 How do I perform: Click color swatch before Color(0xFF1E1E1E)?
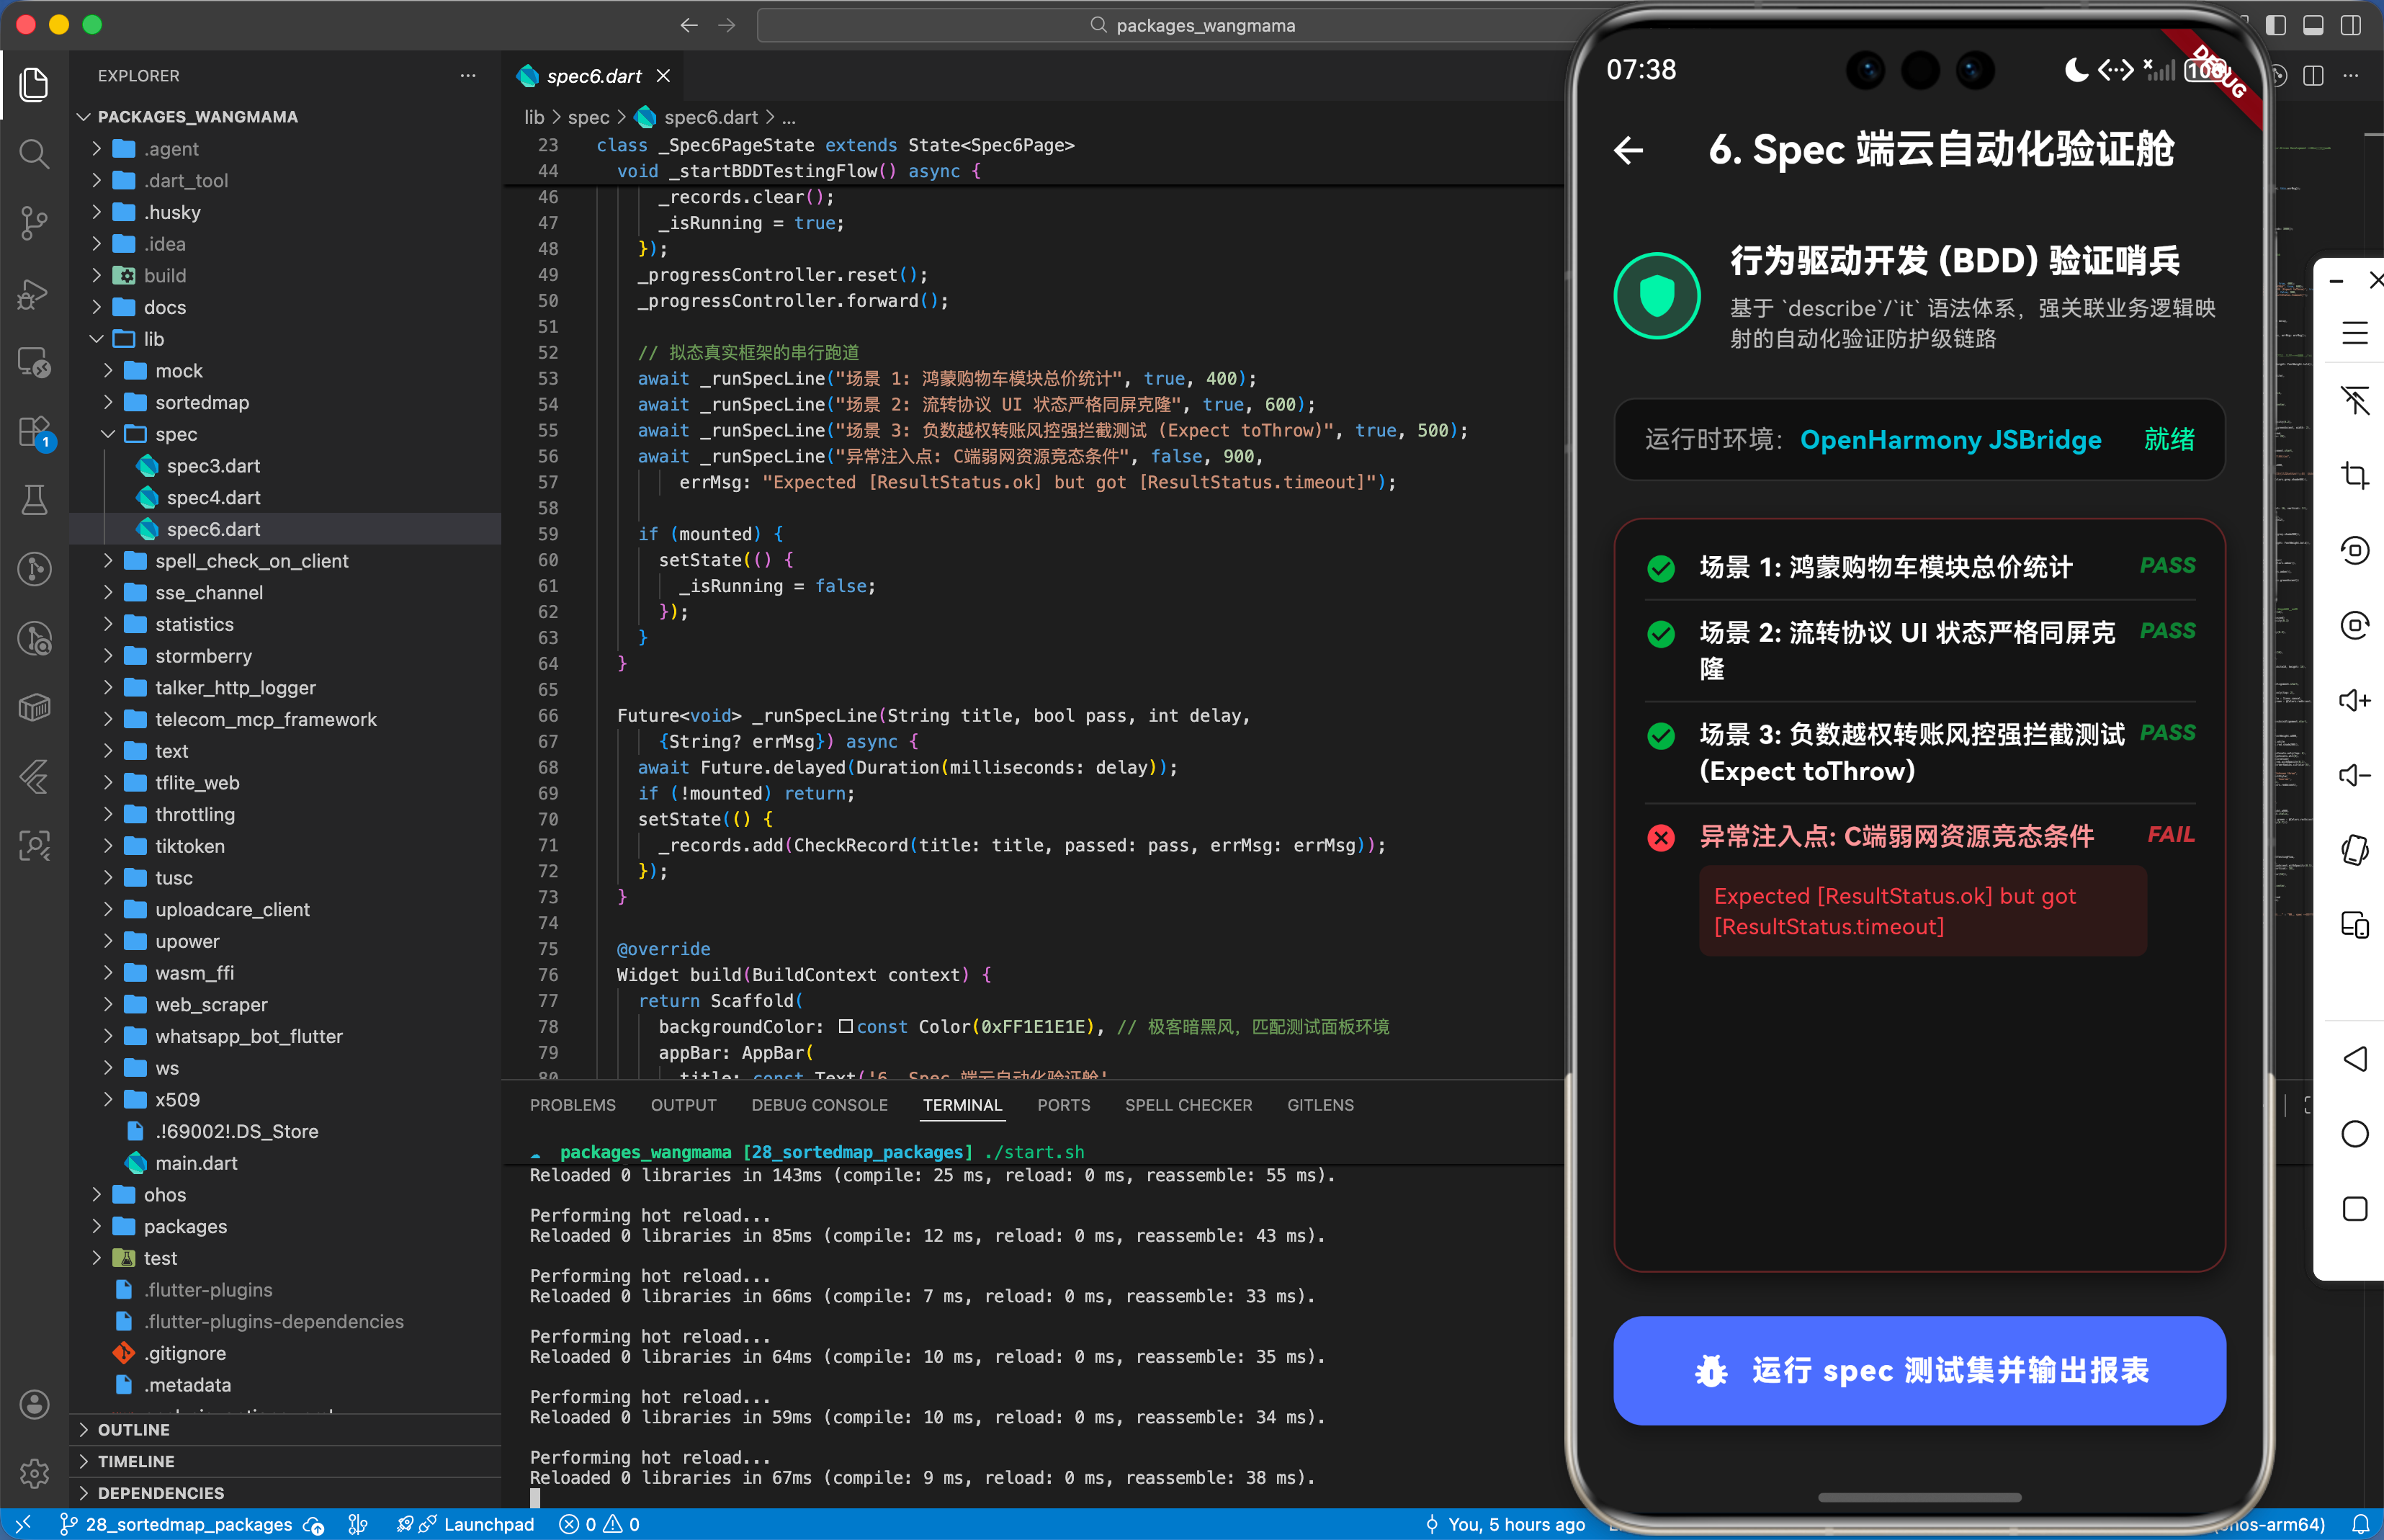845,1026
